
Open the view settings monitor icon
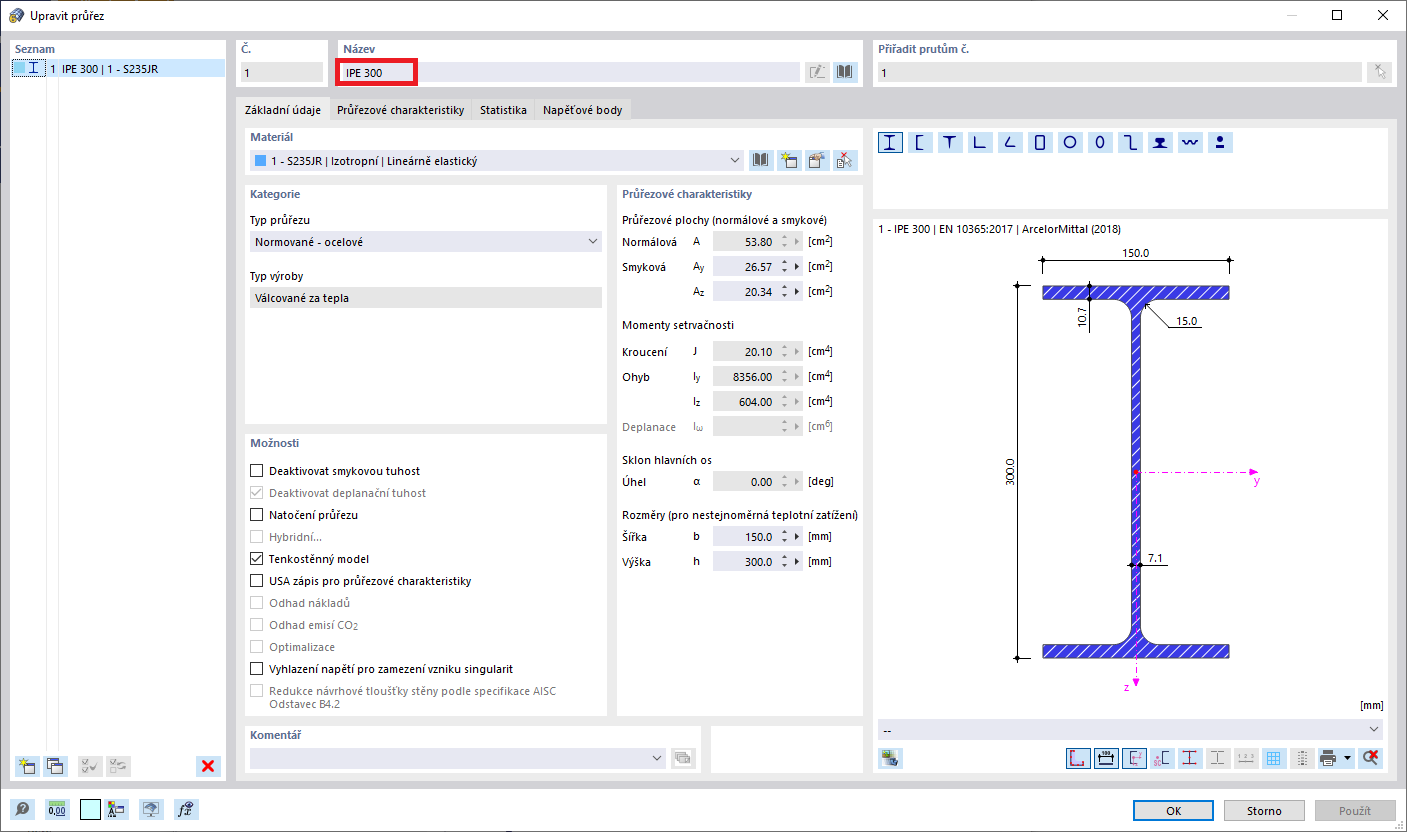(x=151, y=809)
